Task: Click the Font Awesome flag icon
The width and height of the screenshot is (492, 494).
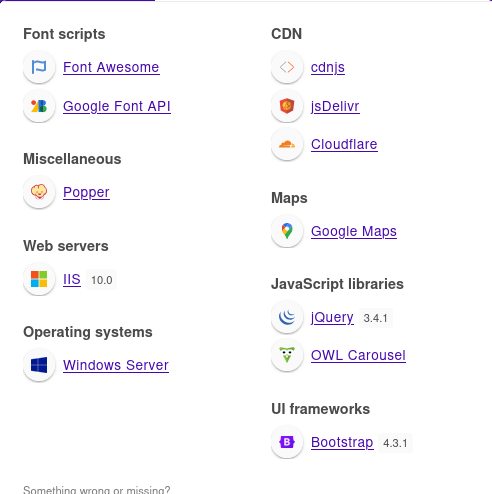Action: (39, 67)
